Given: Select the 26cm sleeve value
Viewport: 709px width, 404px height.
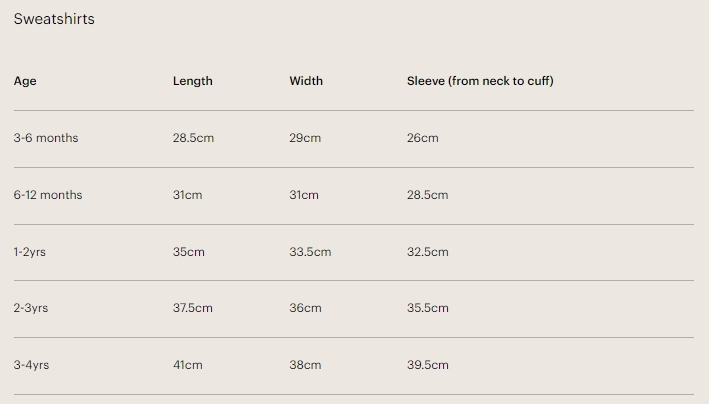Looking at the screenshot, I should [422, 138].
